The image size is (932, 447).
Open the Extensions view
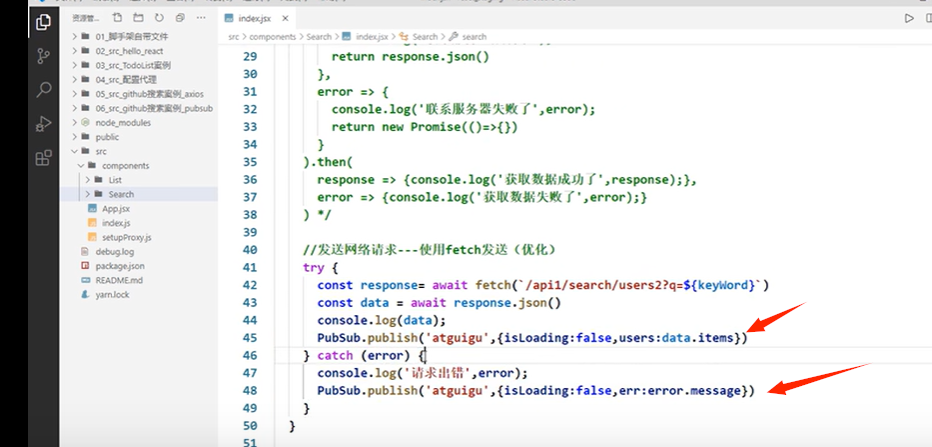coord(43,158)
